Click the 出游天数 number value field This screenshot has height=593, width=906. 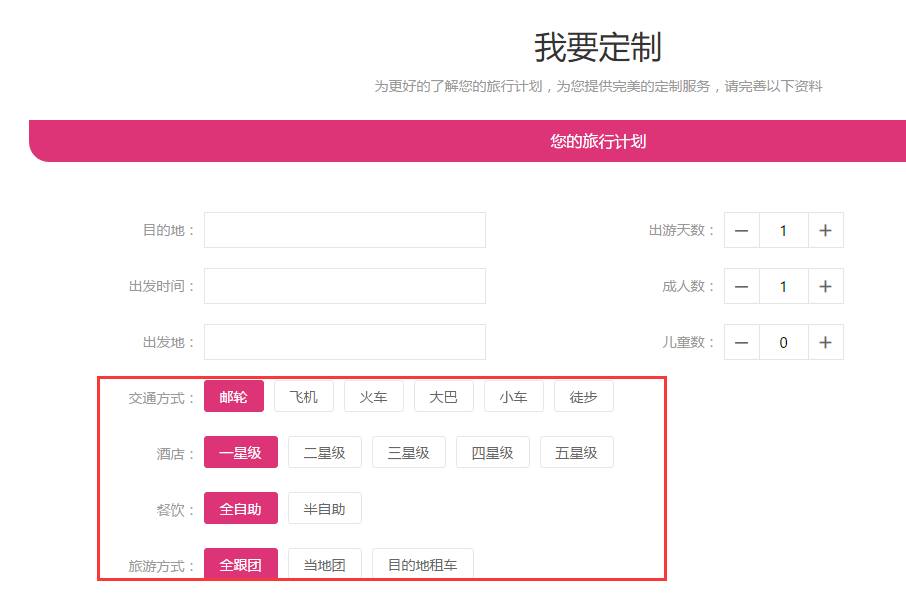click(783, 230)
